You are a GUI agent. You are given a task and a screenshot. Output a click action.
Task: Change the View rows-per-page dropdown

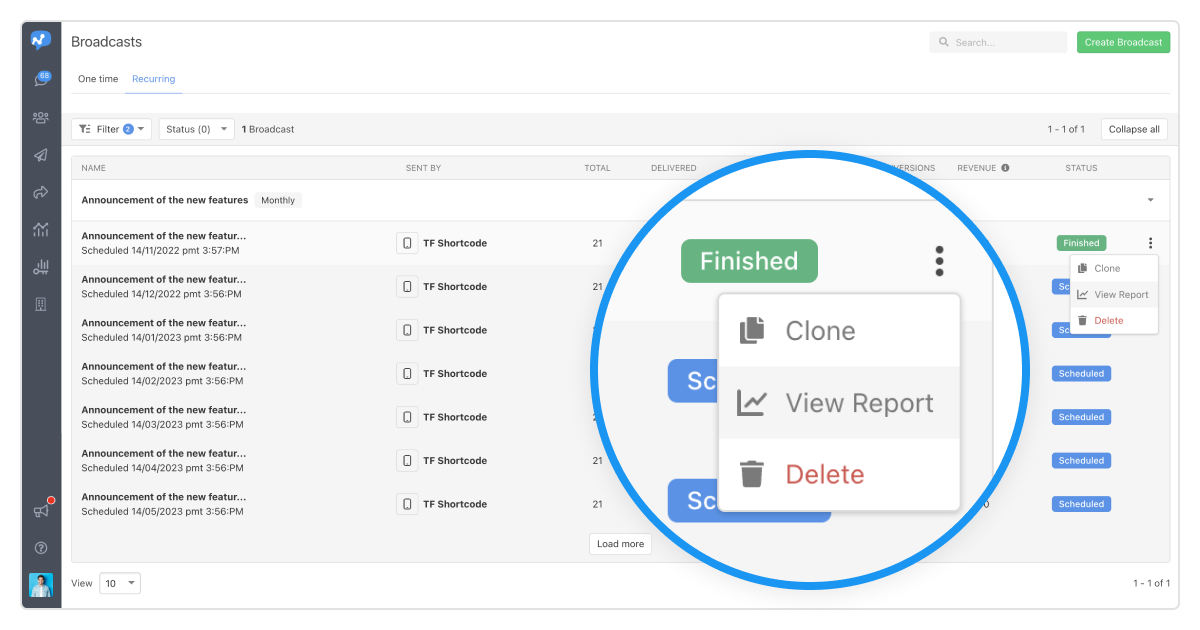(120, 583)
